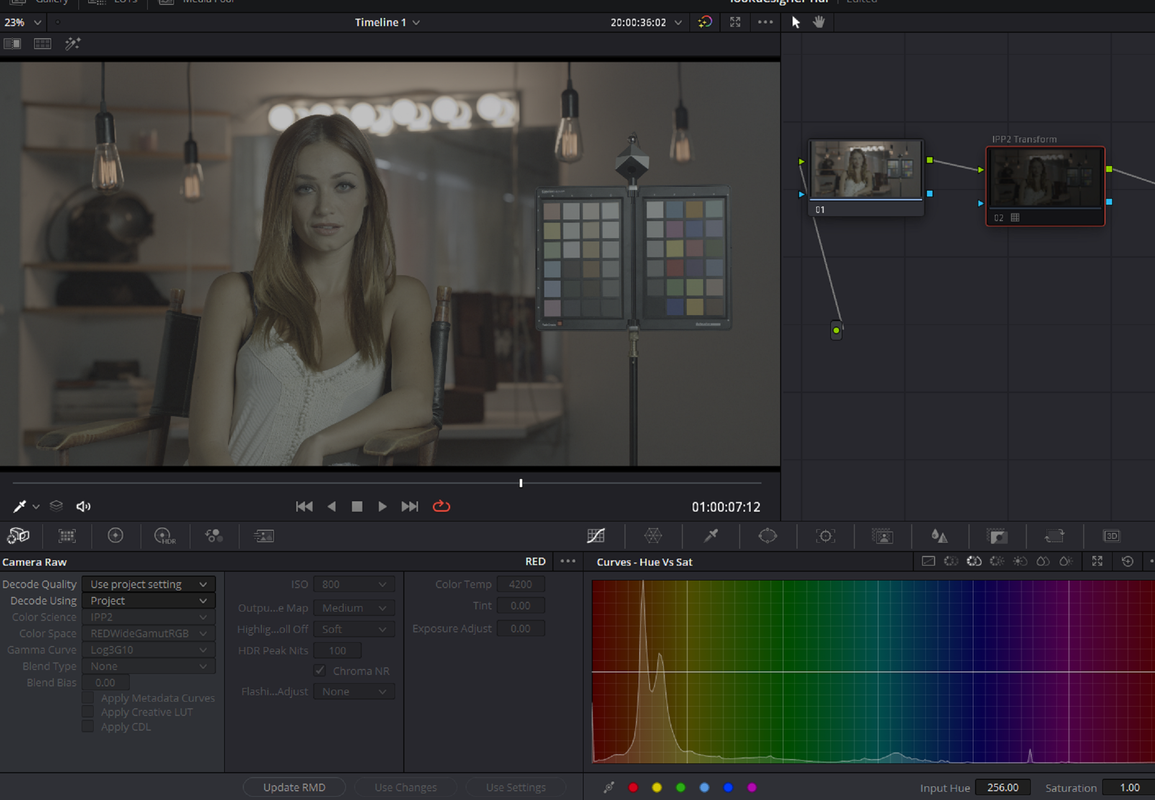Stop playback in the viewer
The image size is (1155, 800).
tap(357, 506)
